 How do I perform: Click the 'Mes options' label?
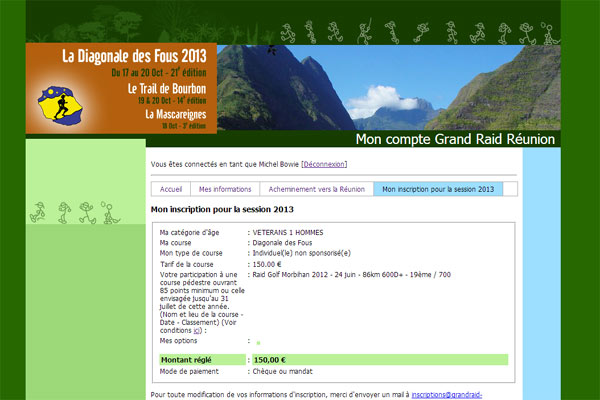click(x=178, y=341)
